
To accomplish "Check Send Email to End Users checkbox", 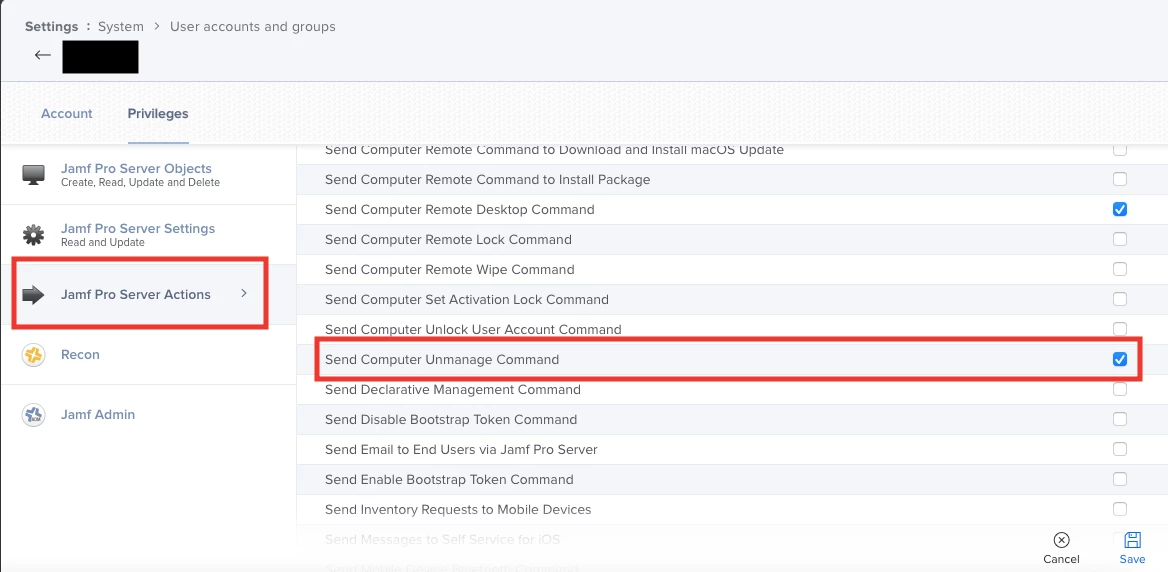I will coord(1120,449).
